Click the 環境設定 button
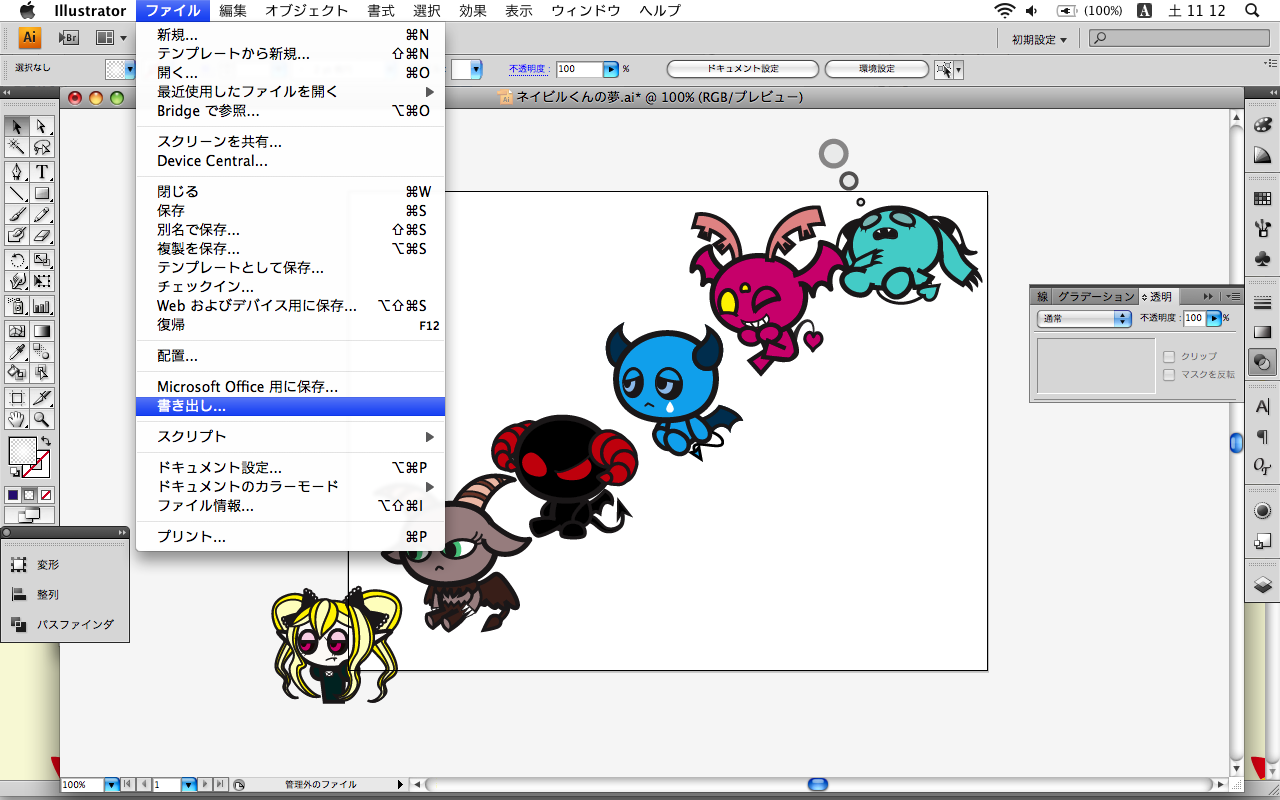This screenshot has height=800, width=1280. pyautogui.click(x=877, y=69)
